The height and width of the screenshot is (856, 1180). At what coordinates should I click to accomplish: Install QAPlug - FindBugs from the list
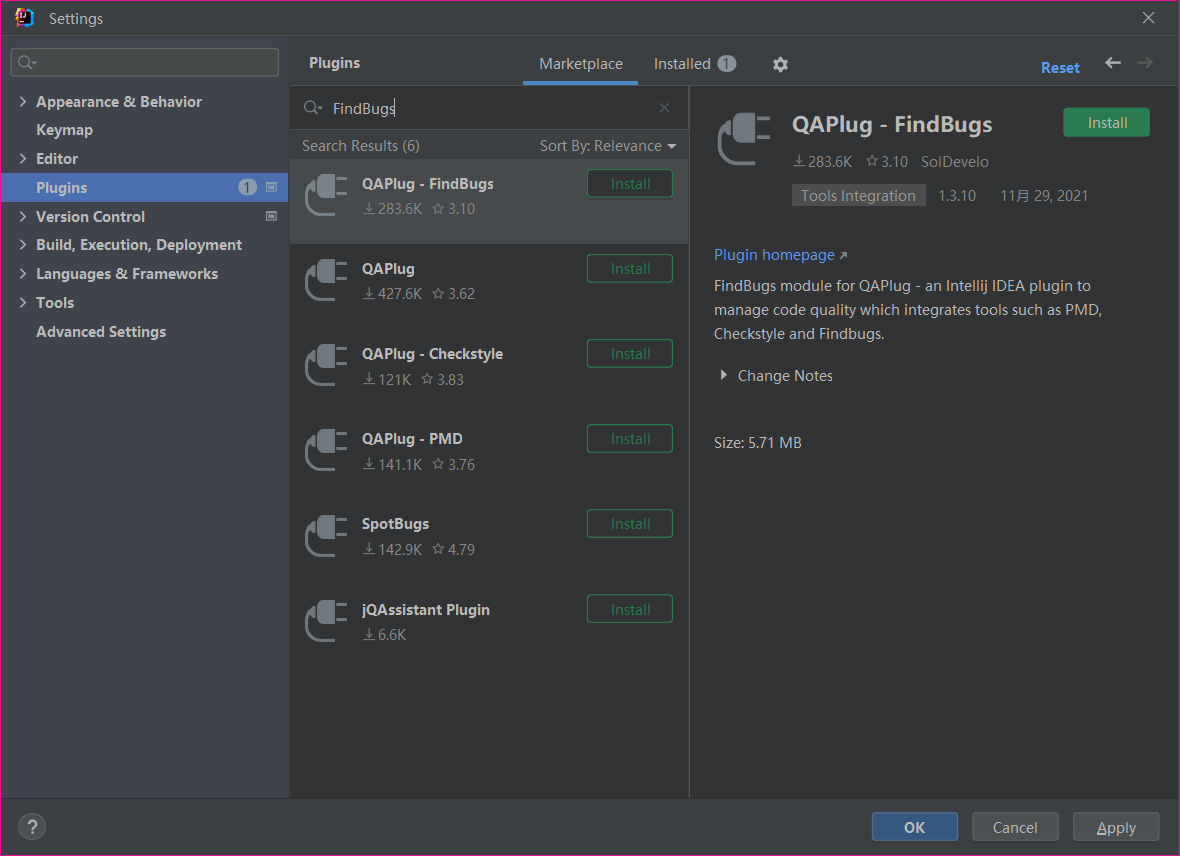630,184
